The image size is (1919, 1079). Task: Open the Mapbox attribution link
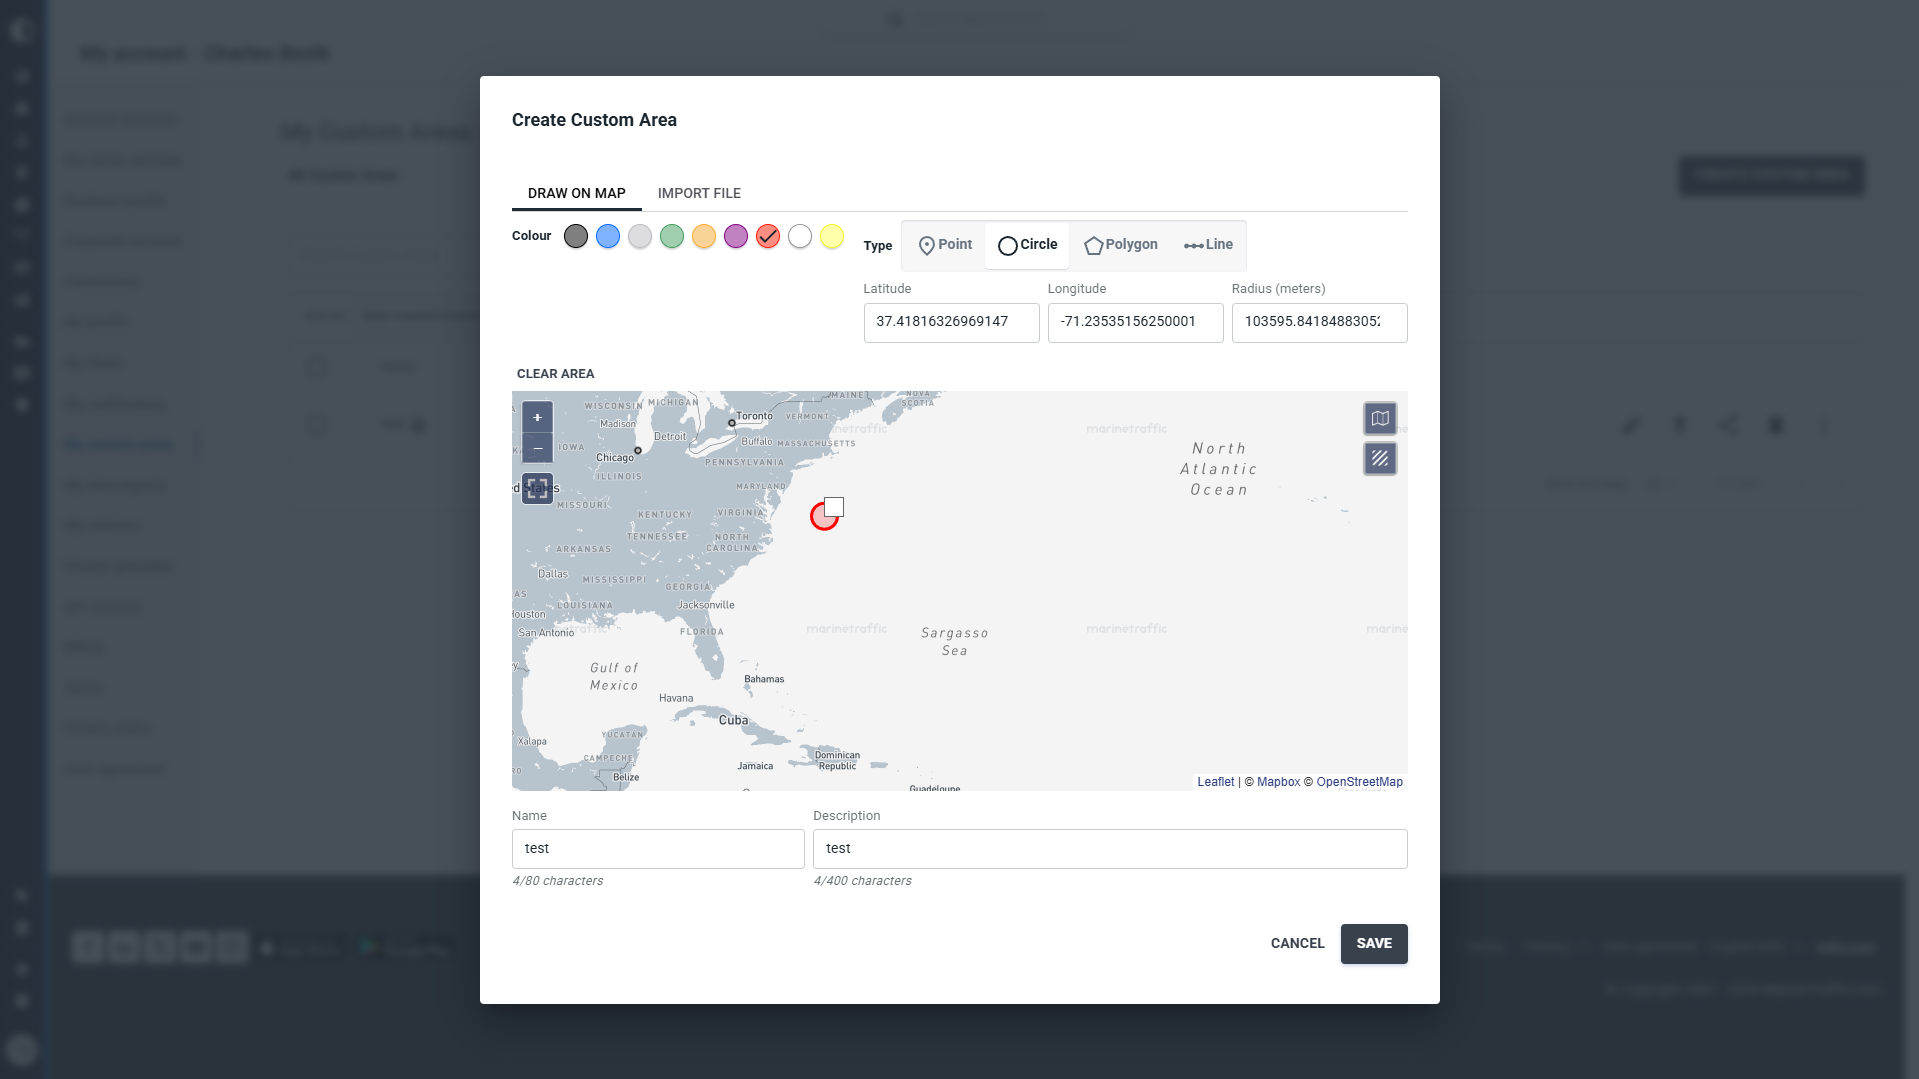[x=1278, y=782]
